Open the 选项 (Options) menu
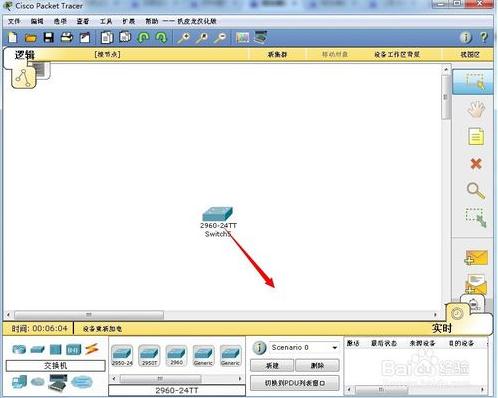The width and height of the screenshot is (498, 398). tap(60, 21)
